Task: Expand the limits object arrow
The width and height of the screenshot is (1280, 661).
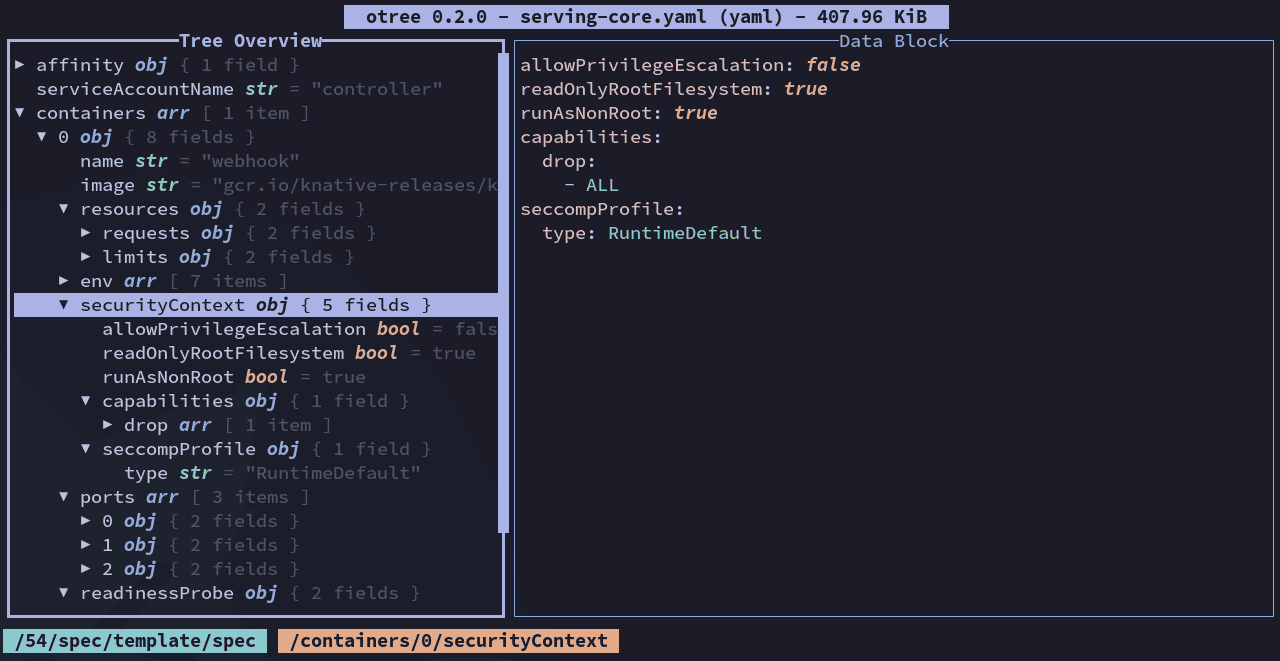Action: [86, 257]
